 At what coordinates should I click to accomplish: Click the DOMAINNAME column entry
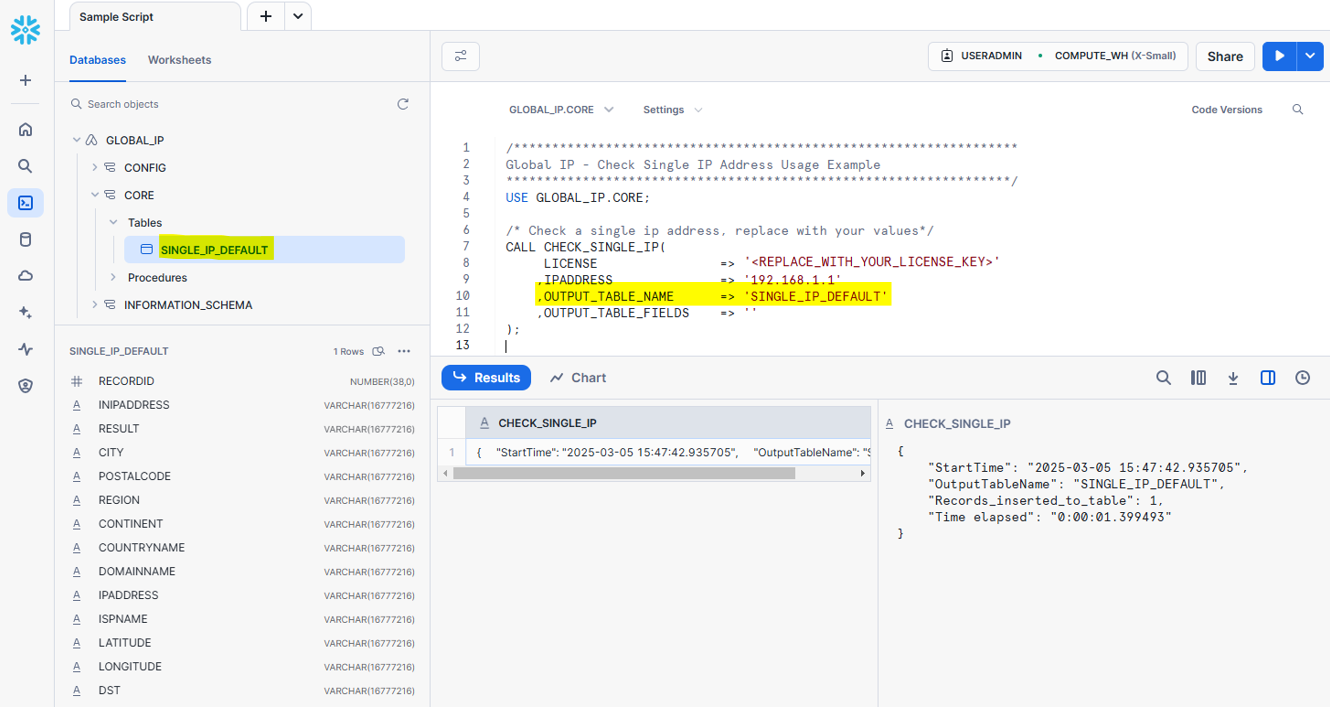tap(242, 572)
